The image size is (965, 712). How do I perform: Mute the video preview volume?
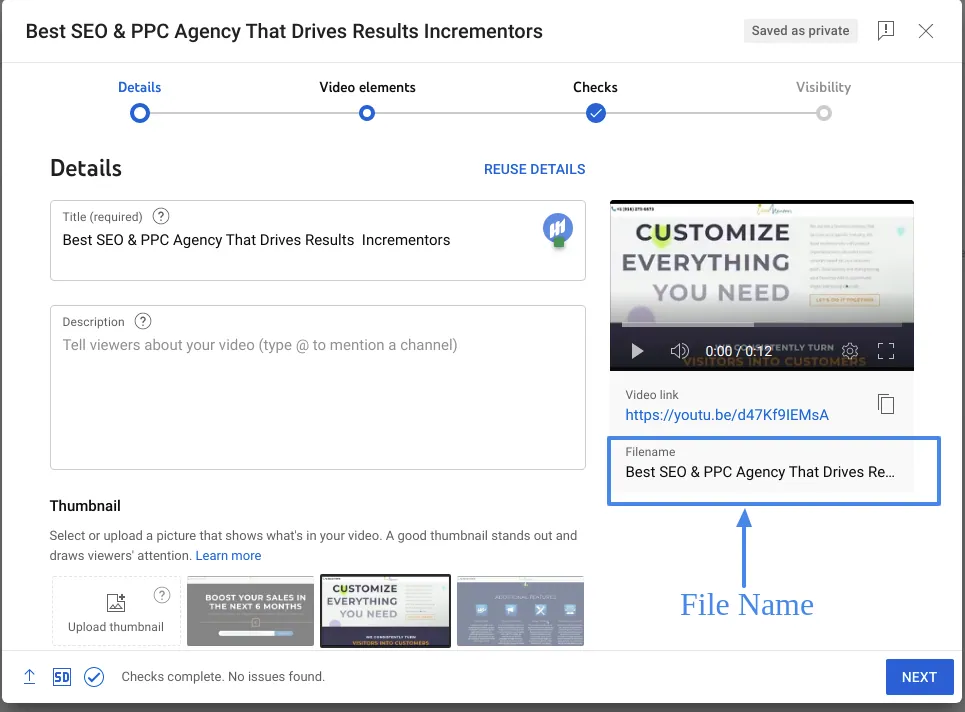tap(679, 351)
